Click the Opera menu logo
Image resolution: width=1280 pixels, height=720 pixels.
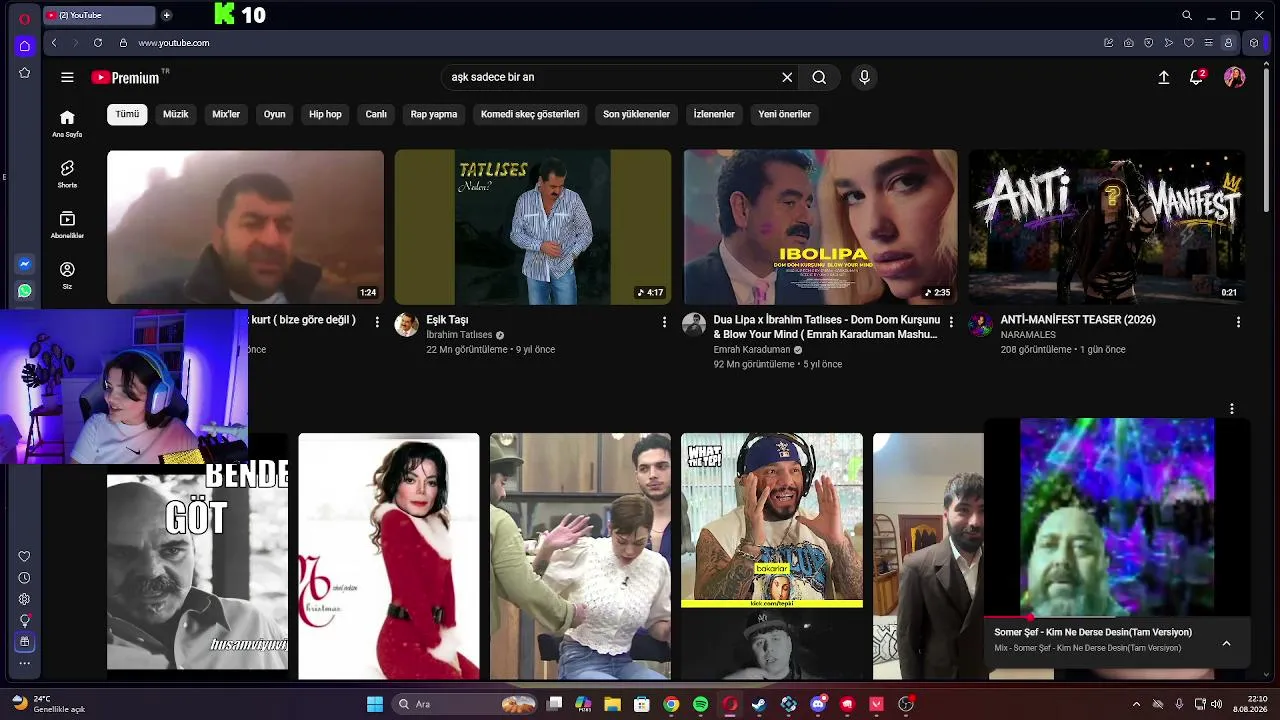pyautogui.click(x=25, y=18)
